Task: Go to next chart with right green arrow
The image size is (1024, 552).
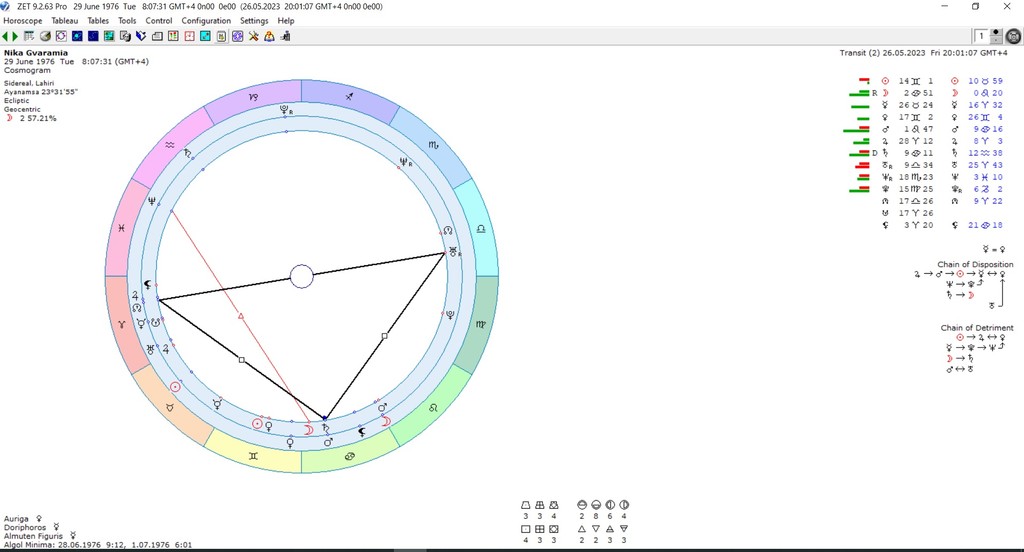Action: pyautogui.click(x=15, y=37)
